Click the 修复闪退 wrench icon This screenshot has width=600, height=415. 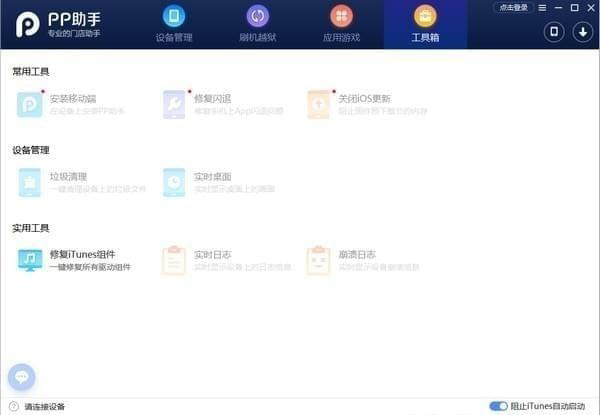point(174,104)
